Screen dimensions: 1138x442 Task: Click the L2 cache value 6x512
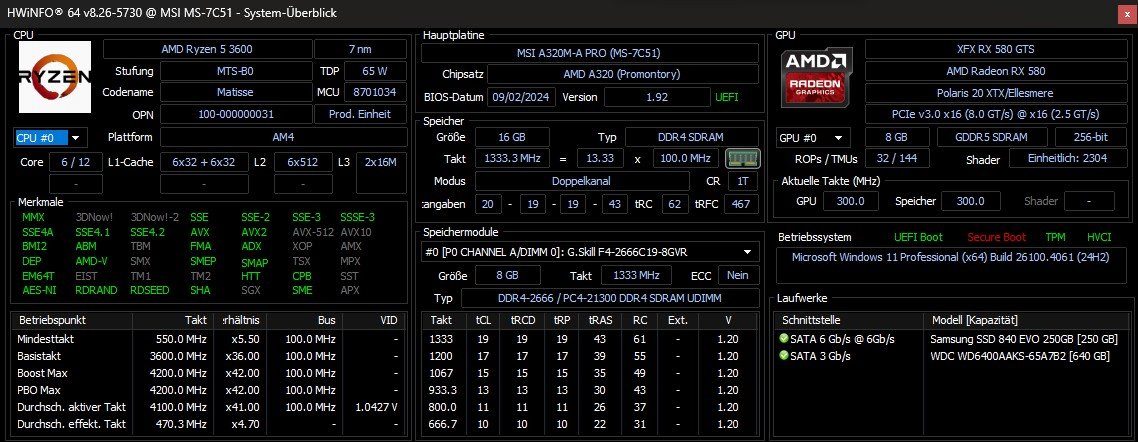303,162
